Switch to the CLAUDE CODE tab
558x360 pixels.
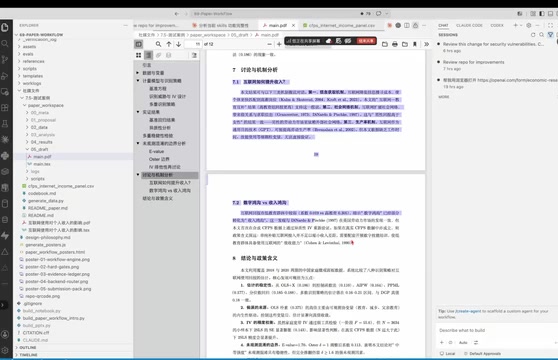point(469,25)
